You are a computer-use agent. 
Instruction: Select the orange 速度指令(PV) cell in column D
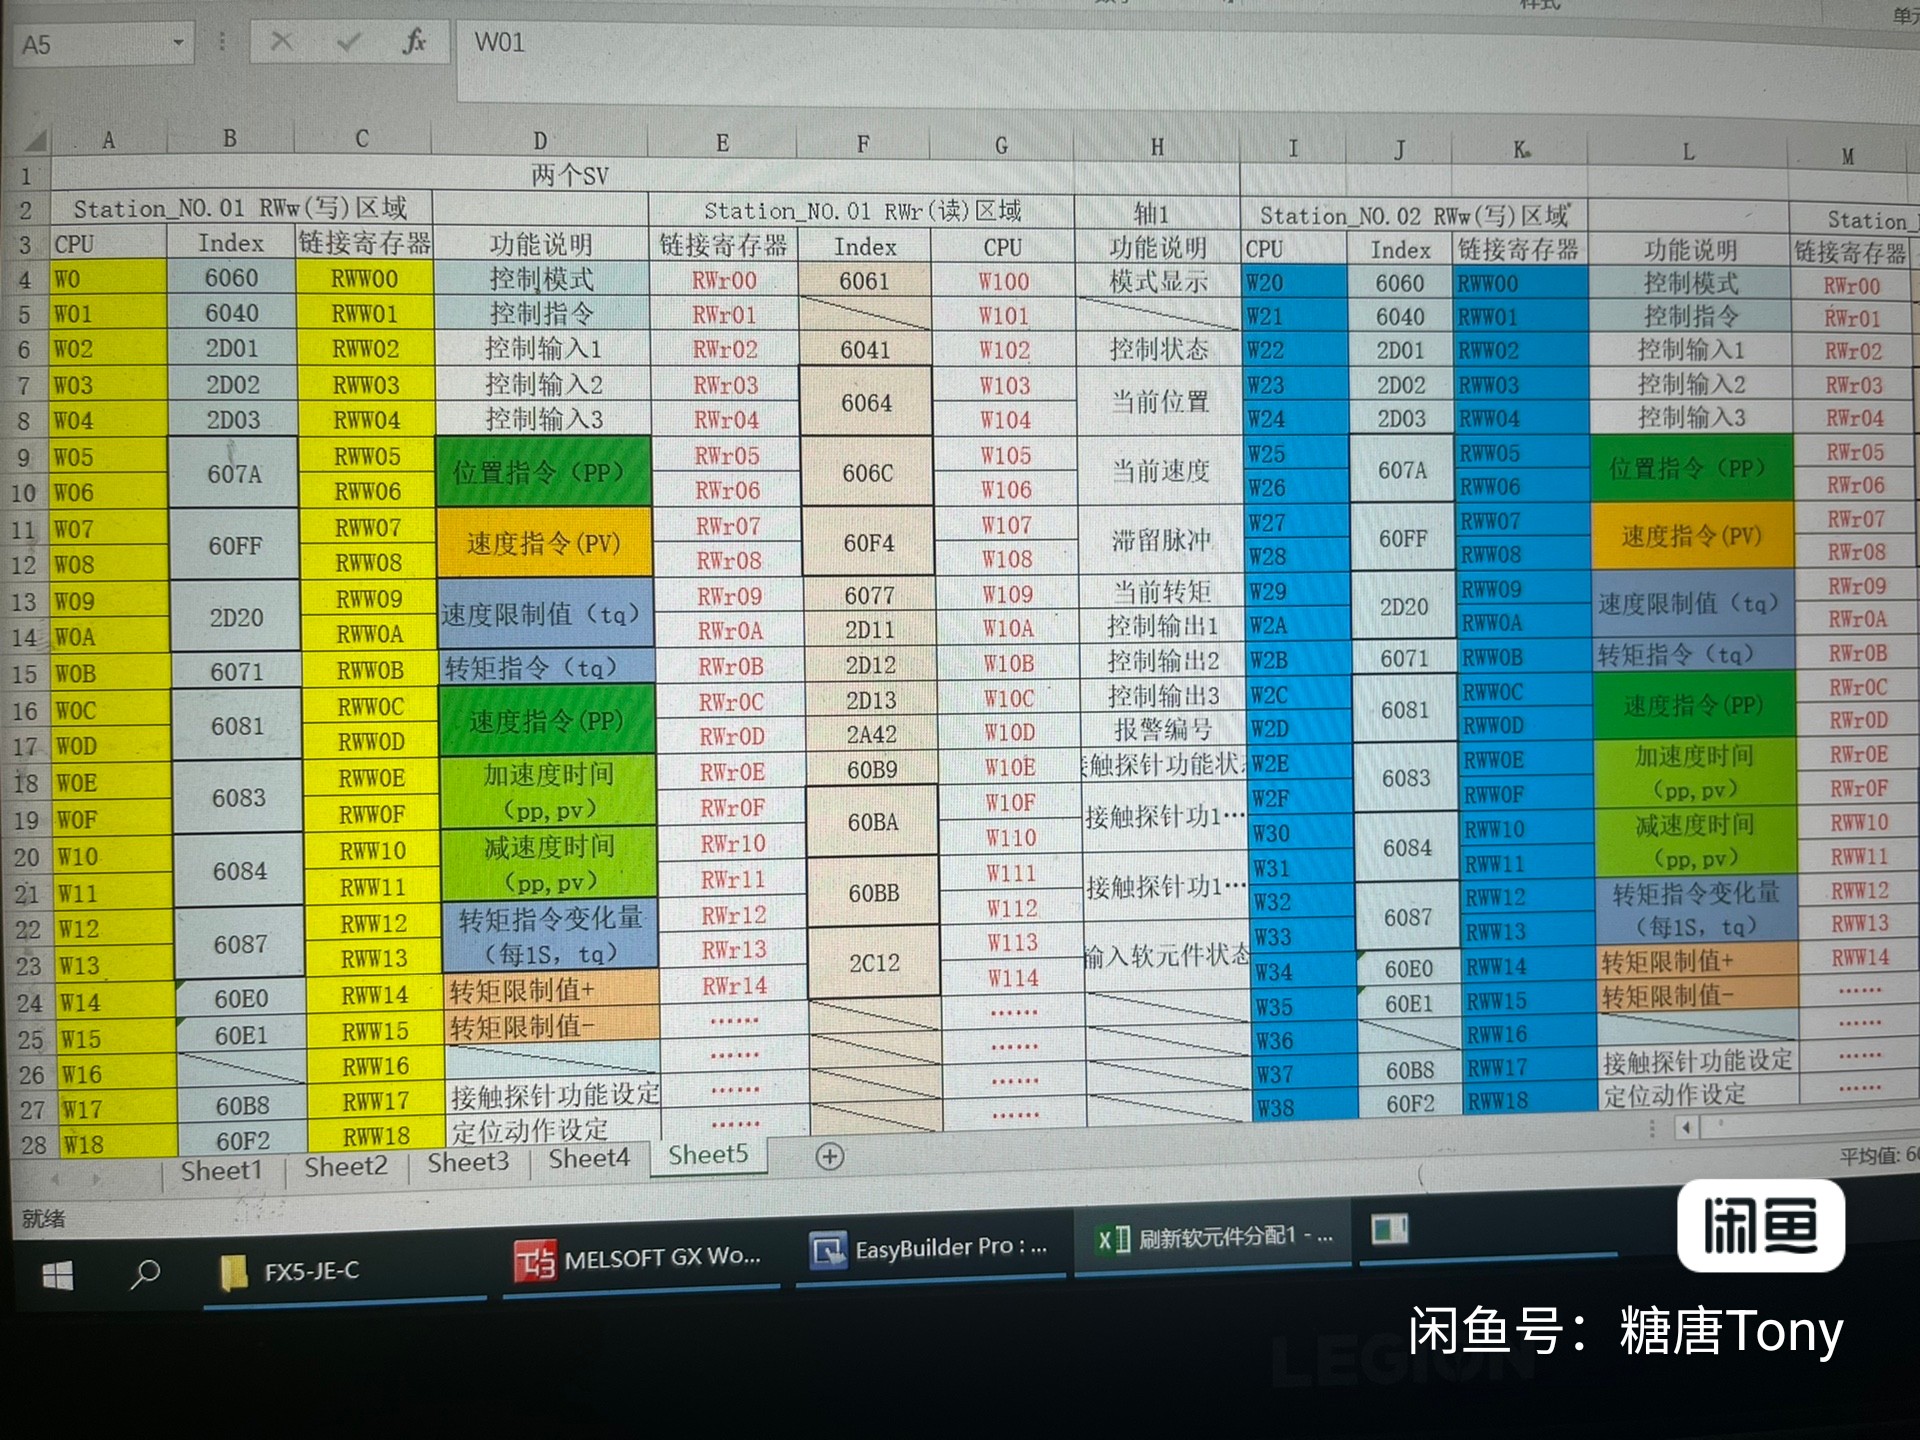(543, 543)
